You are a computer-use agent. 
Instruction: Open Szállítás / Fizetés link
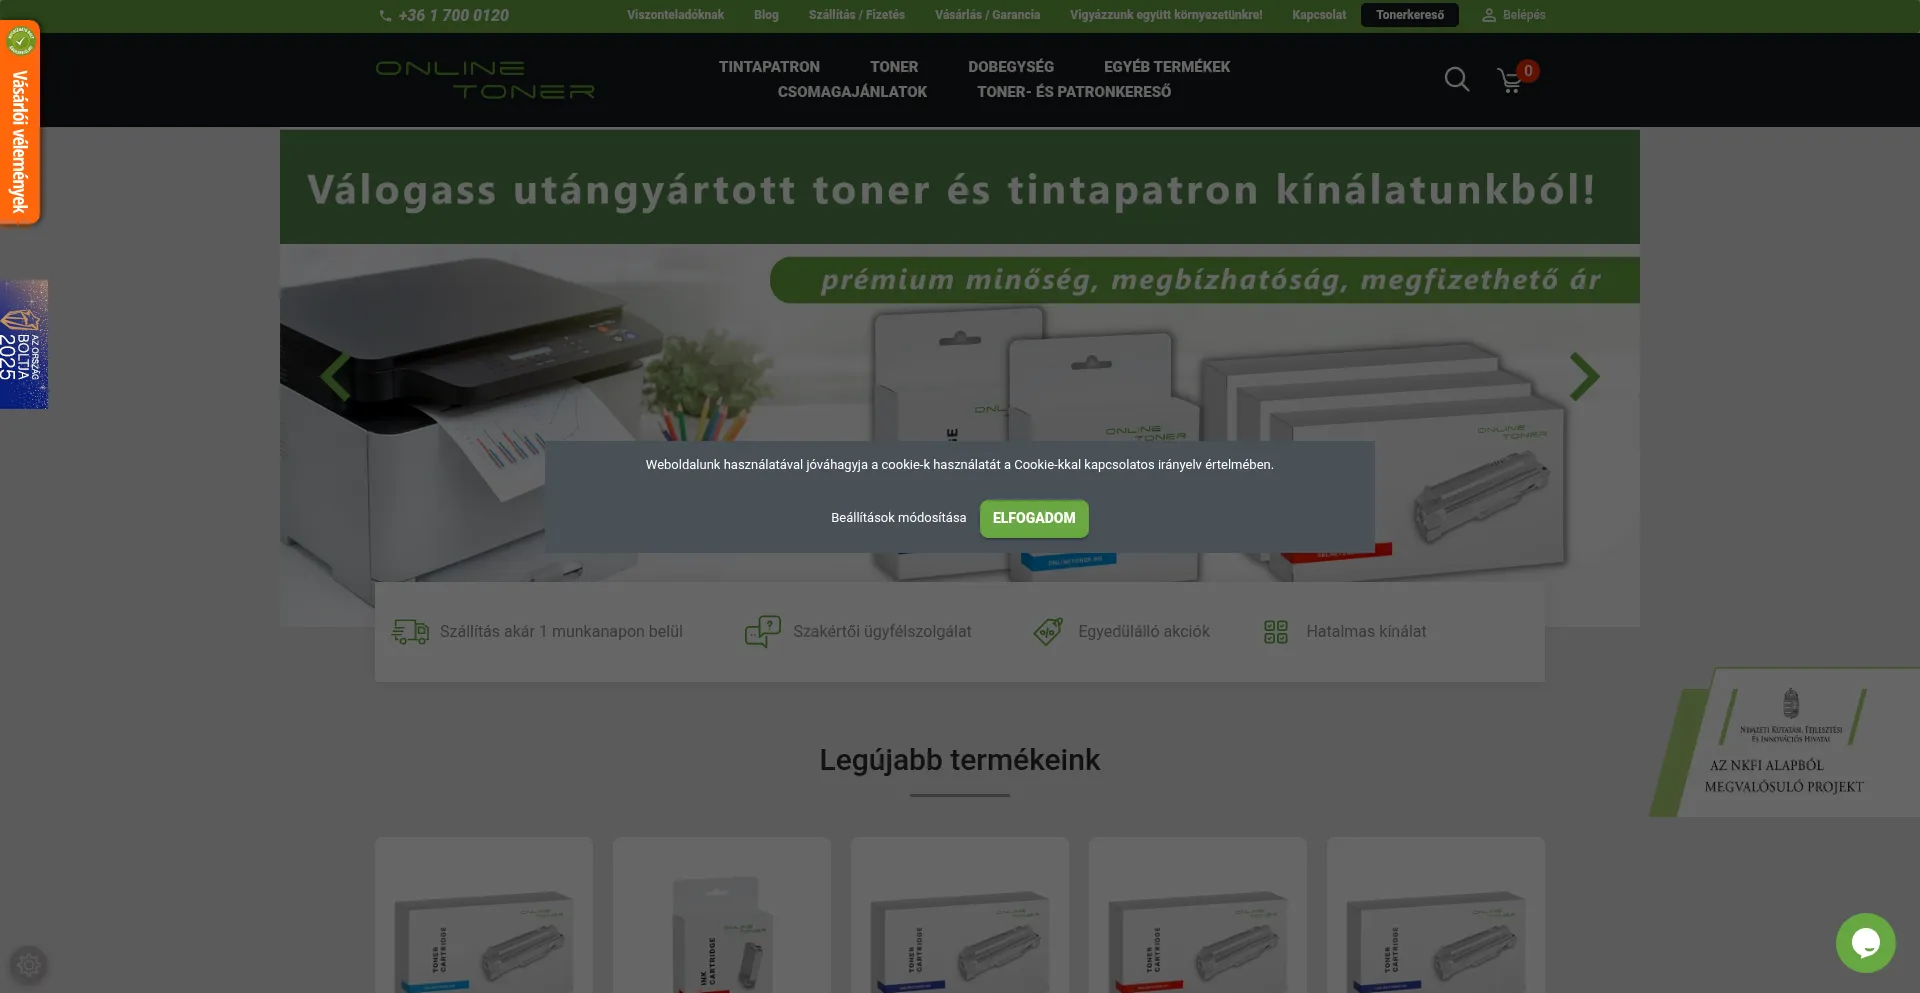857,15
